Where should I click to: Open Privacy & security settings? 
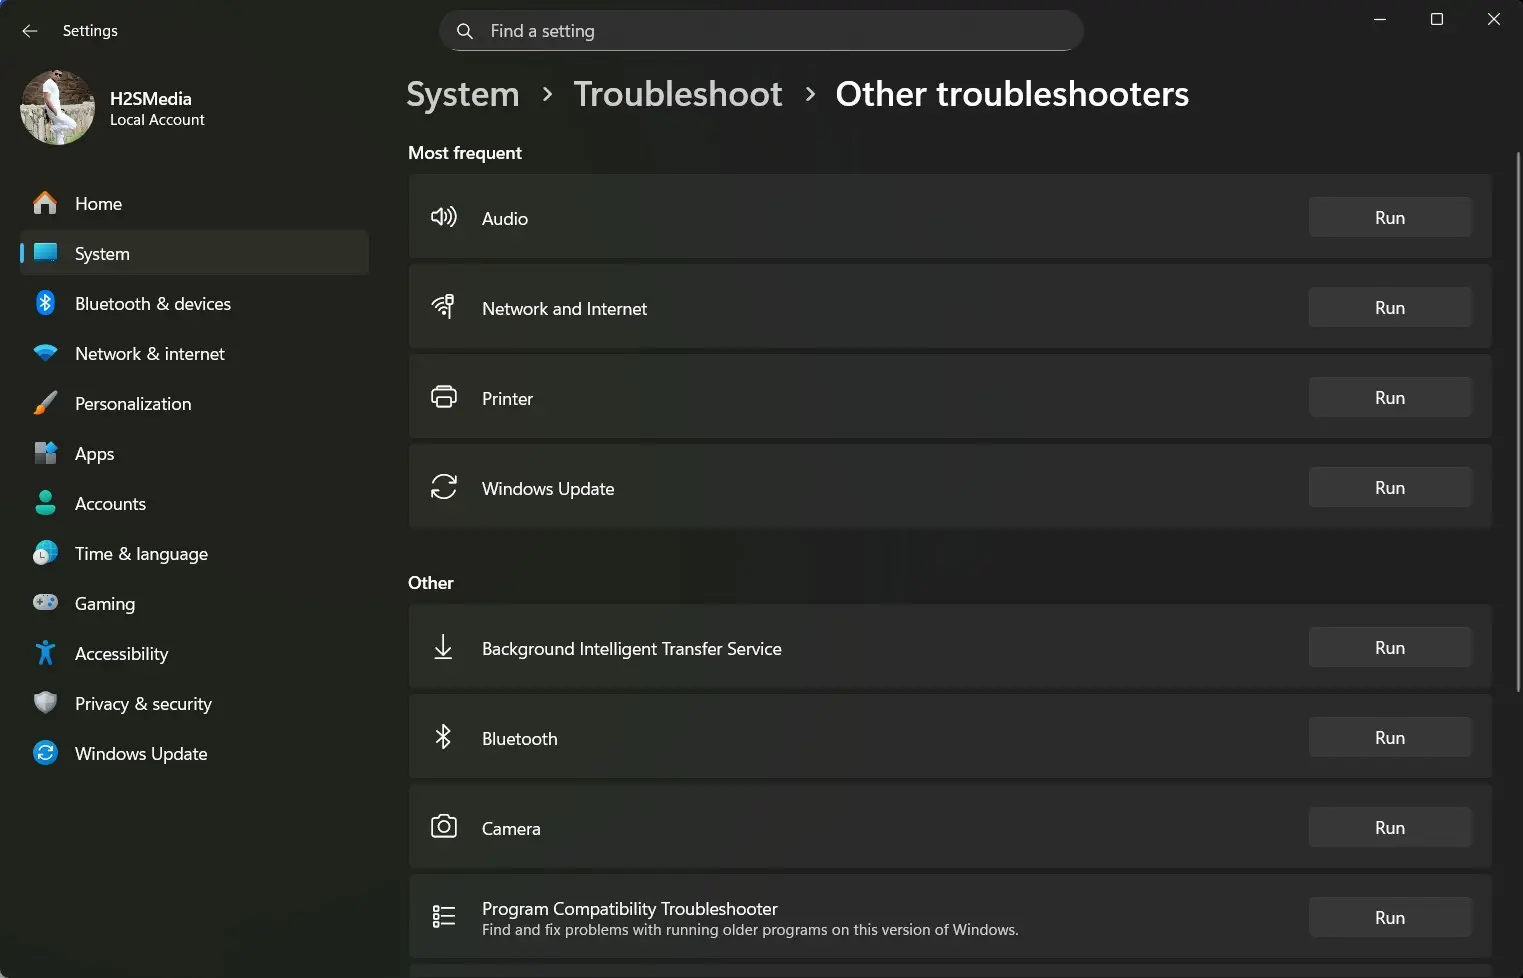(194, 703)
